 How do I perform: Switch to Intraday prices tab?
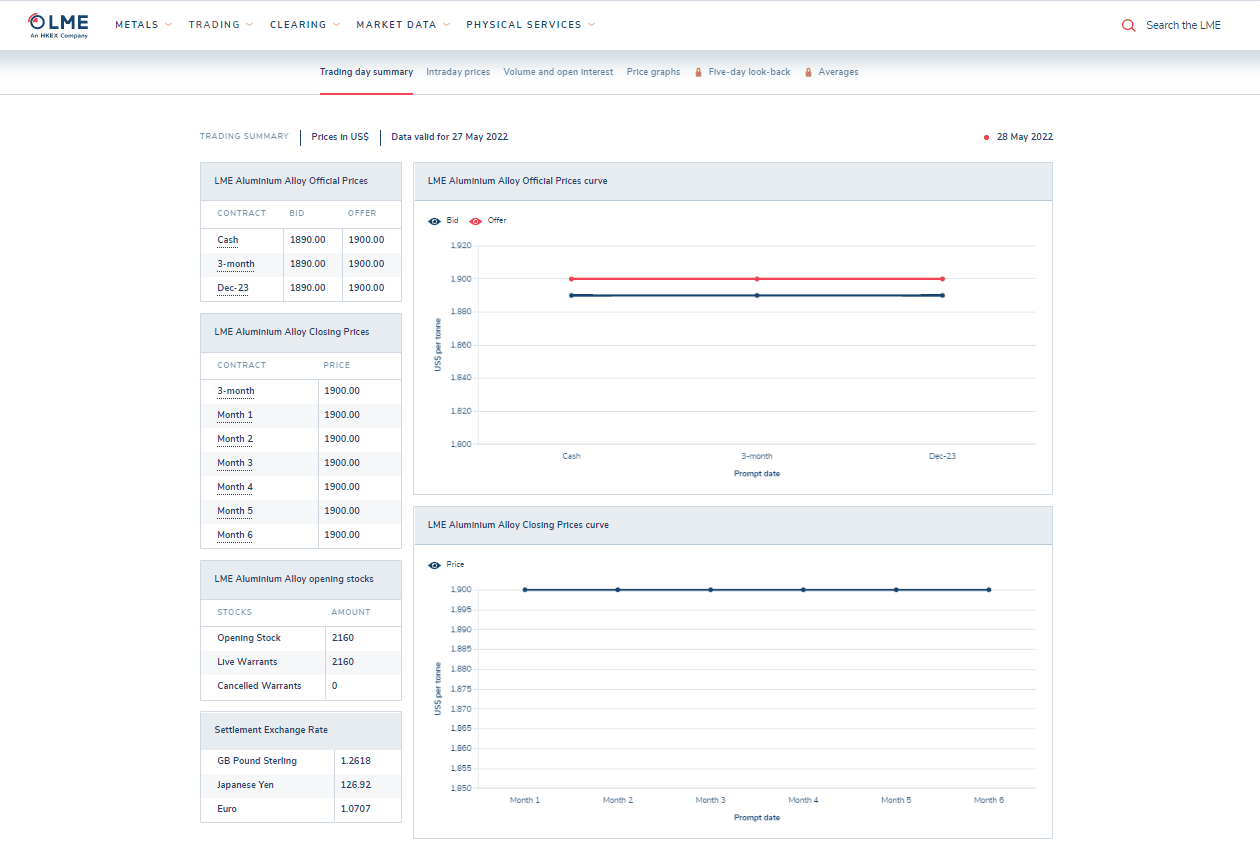coord(458,72)
